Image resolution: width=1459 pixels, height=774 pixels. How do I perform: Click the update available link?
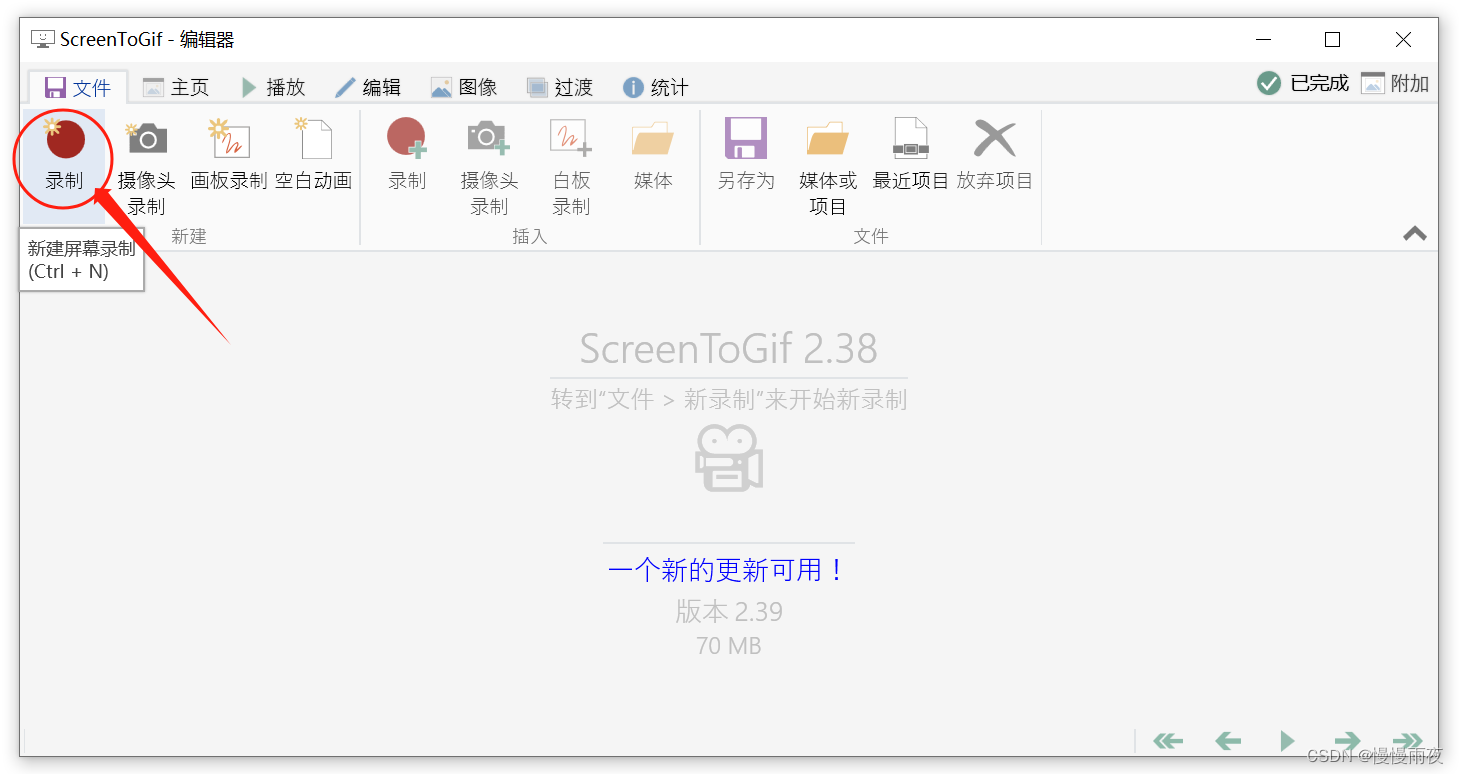pyautogui.click(x=728, y=570)
